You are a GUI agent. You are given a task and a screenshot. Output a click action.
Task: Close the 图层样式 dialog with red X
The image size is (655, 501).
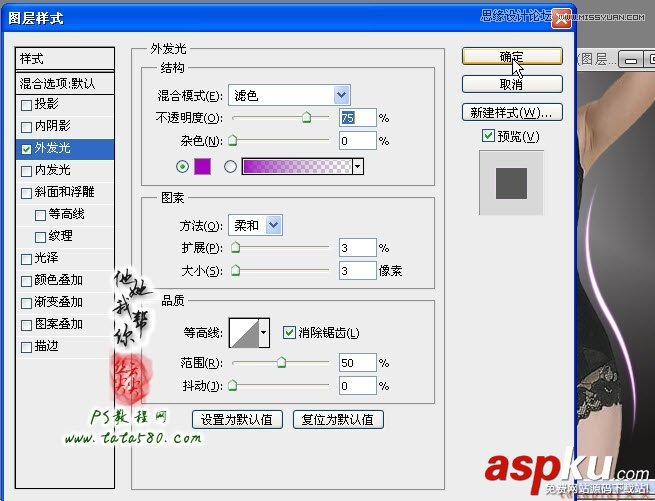click(561, 18)
